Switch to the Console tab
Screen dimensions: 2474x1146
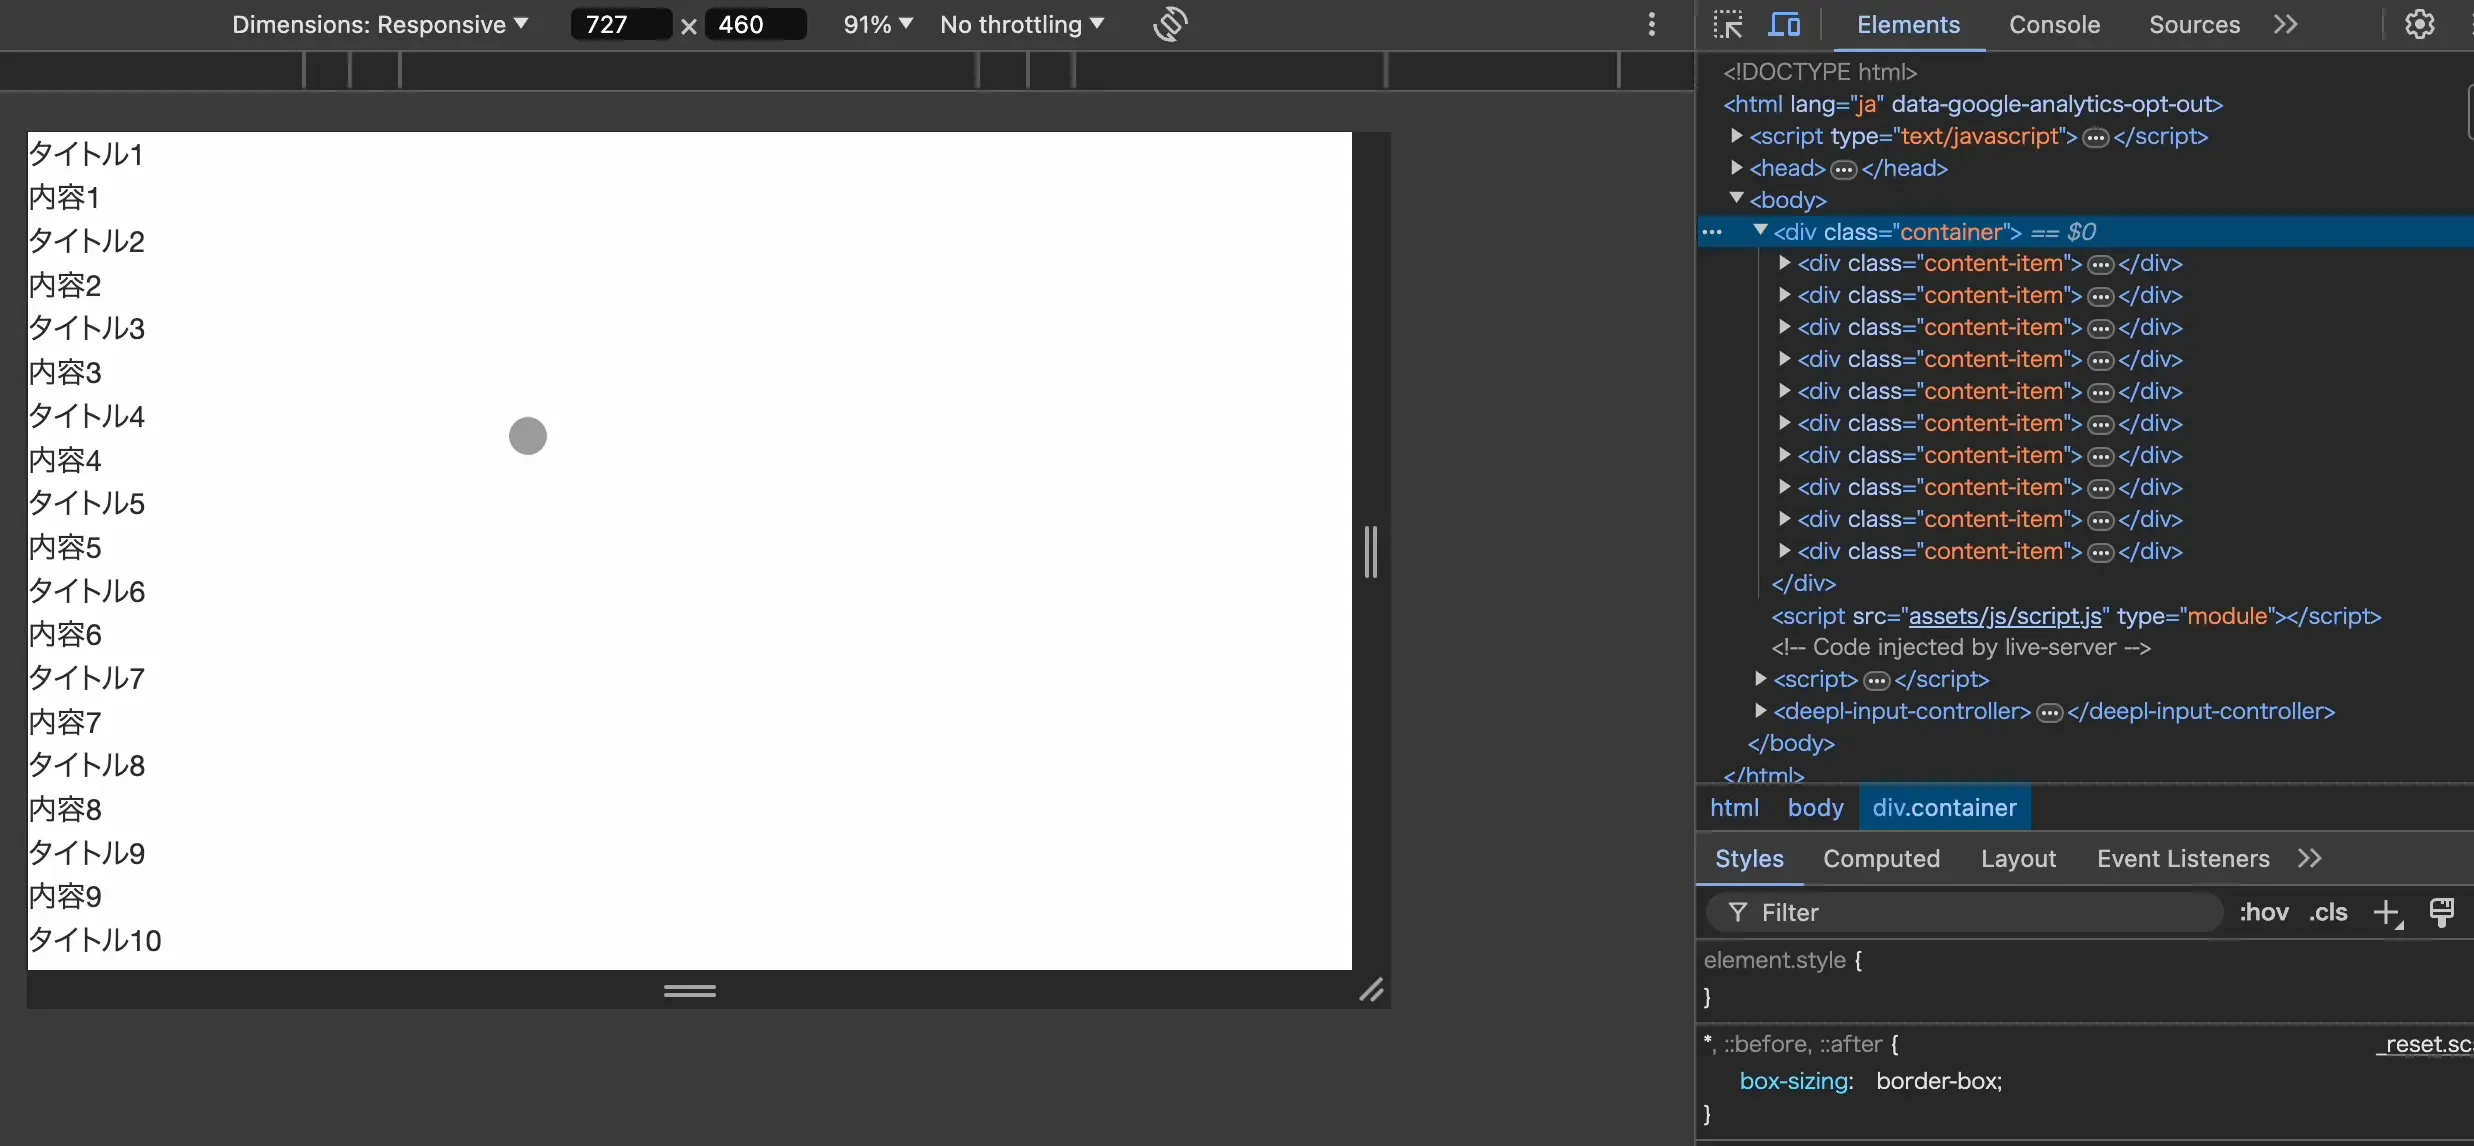point(2054,25)
